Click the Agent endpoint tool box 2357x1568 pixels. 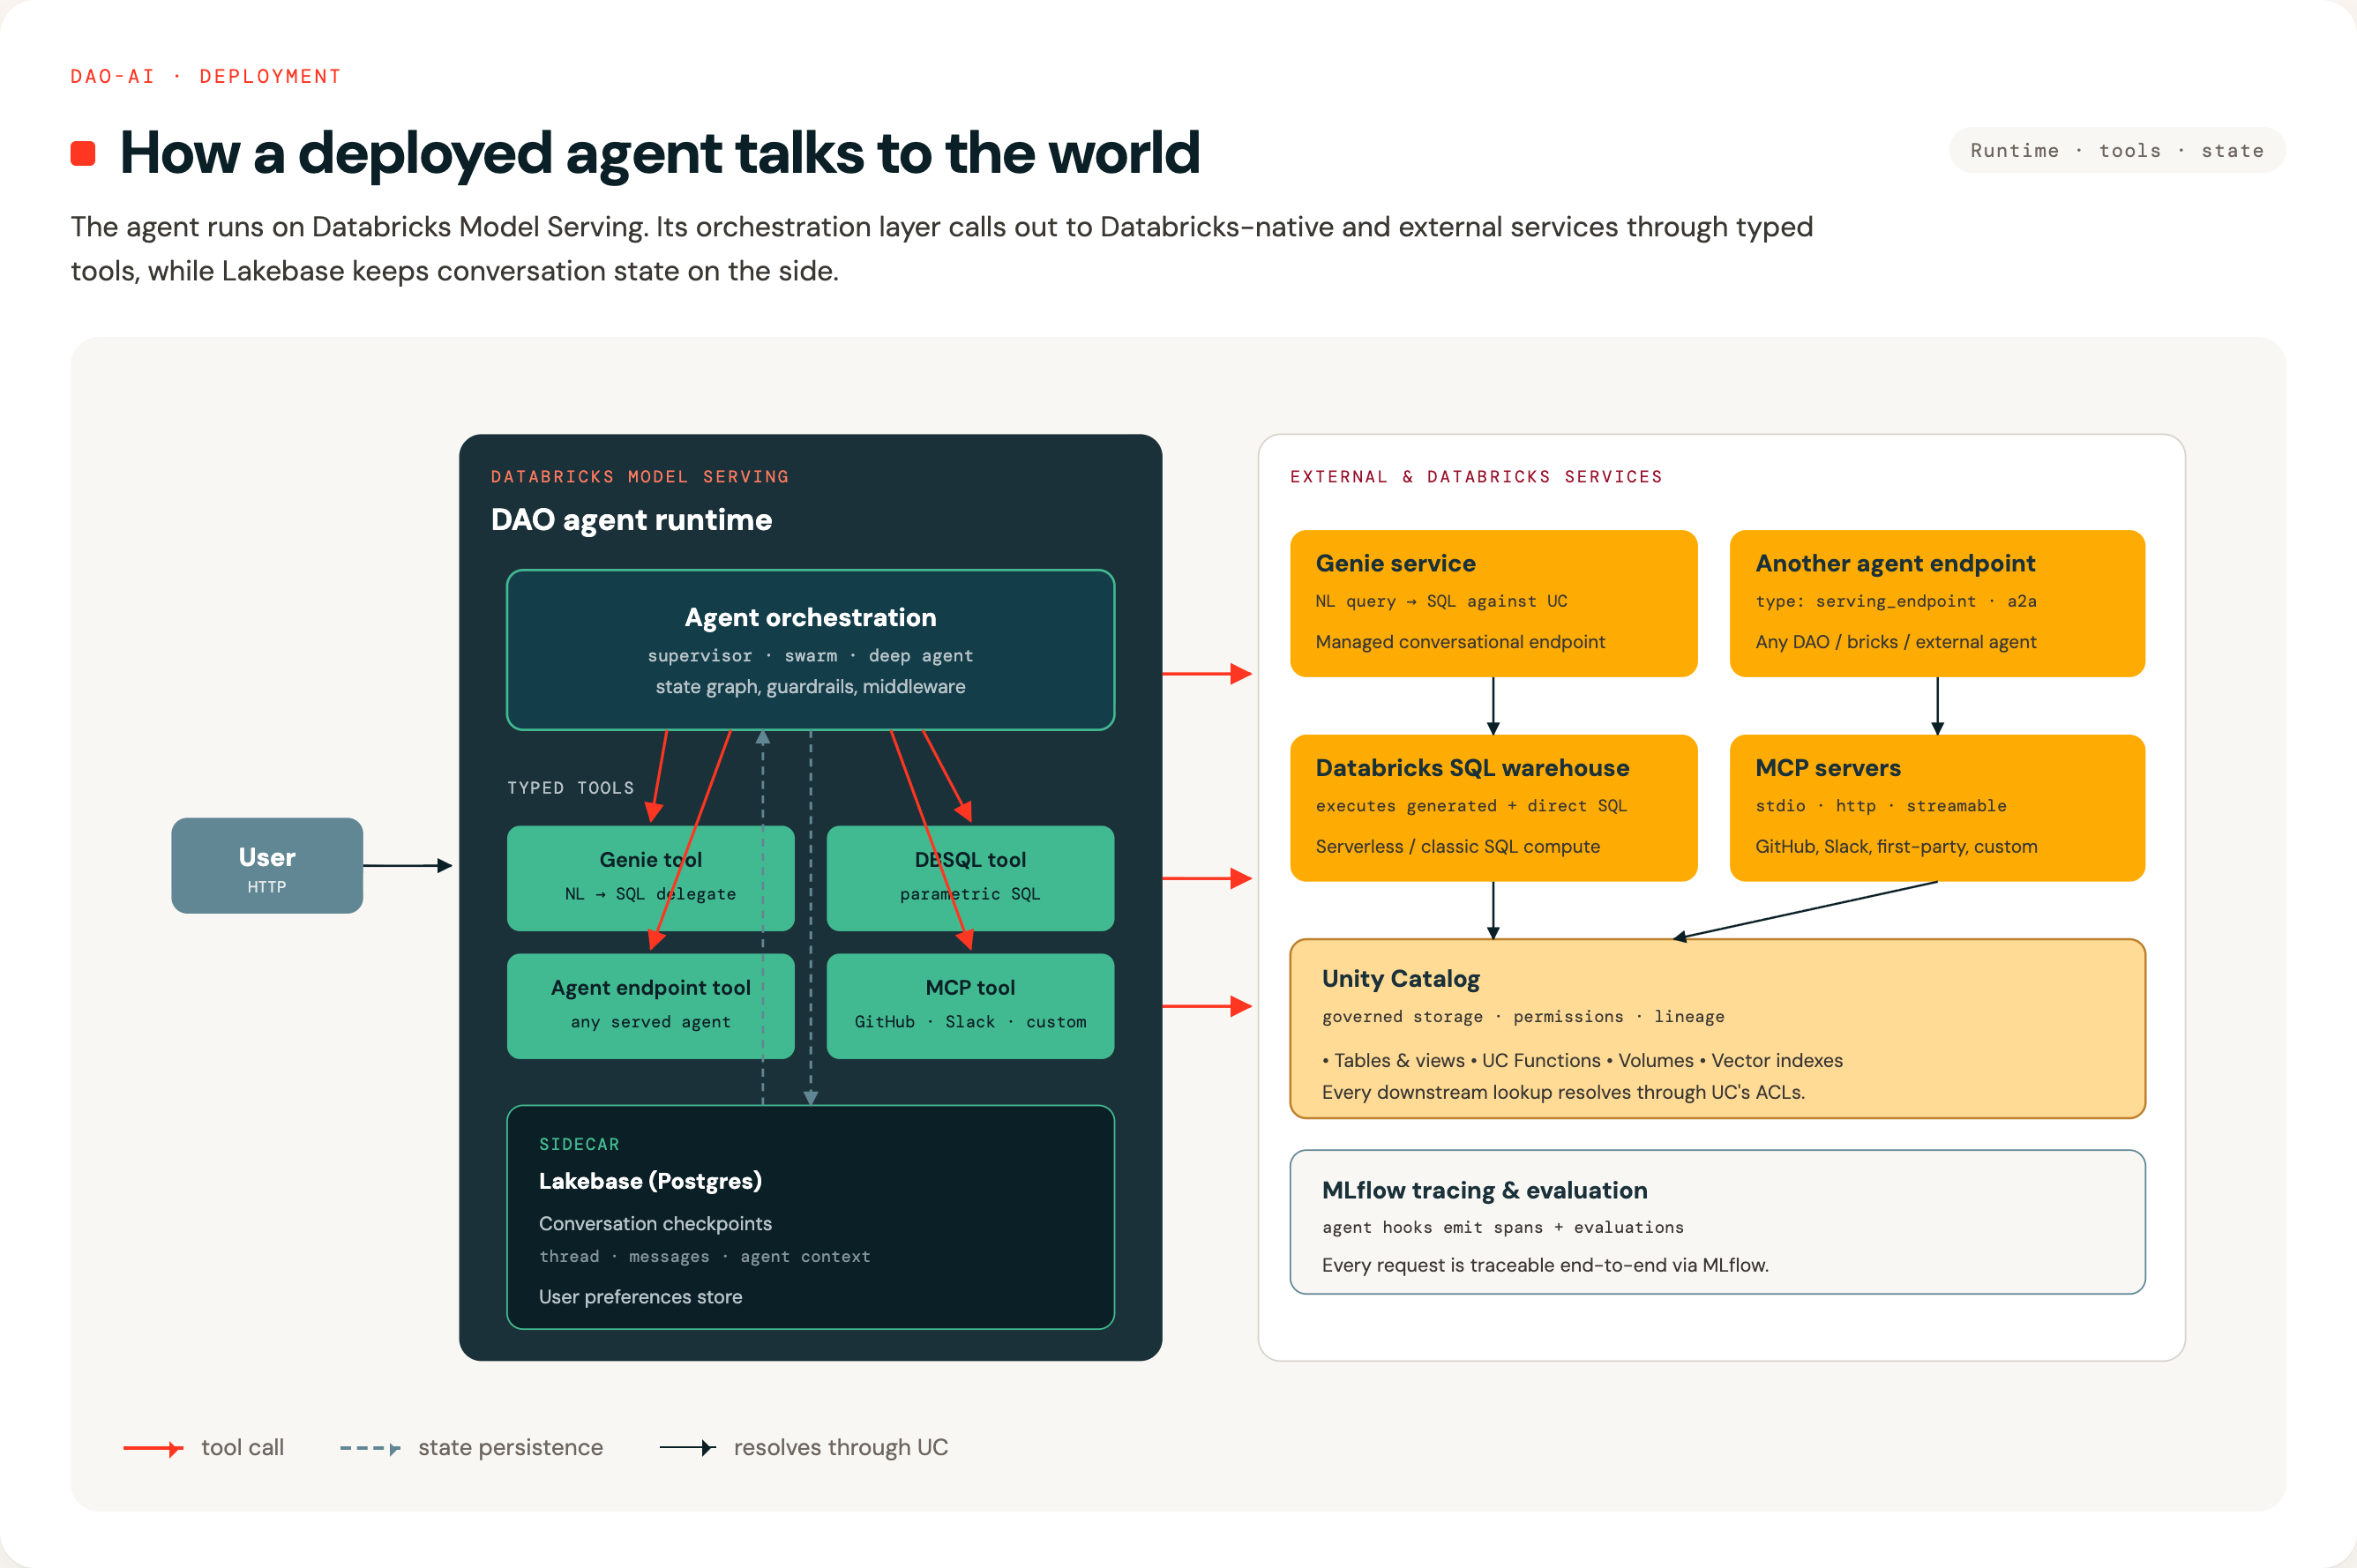650,1005
